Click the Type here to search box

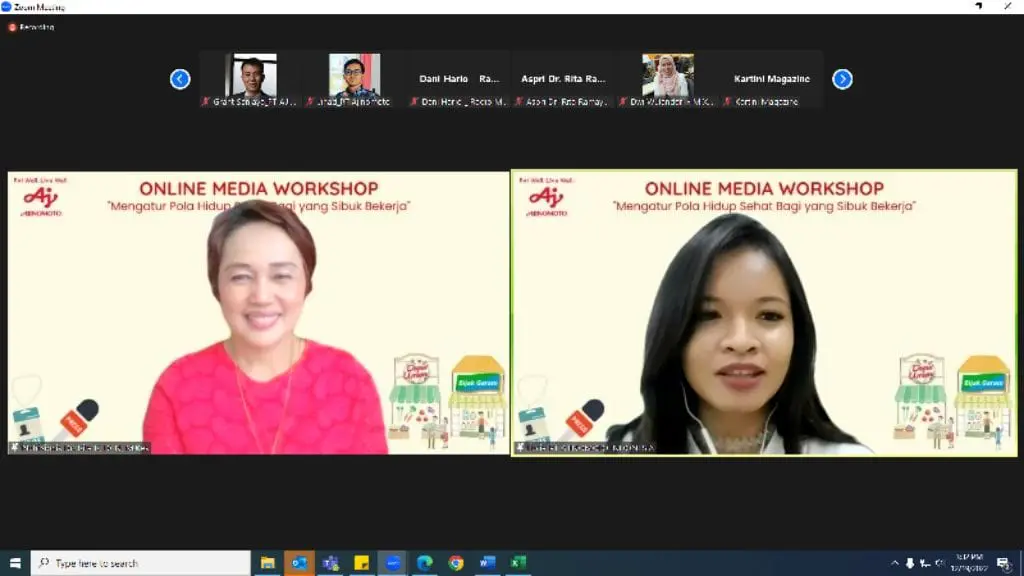[x=140, y=563]
